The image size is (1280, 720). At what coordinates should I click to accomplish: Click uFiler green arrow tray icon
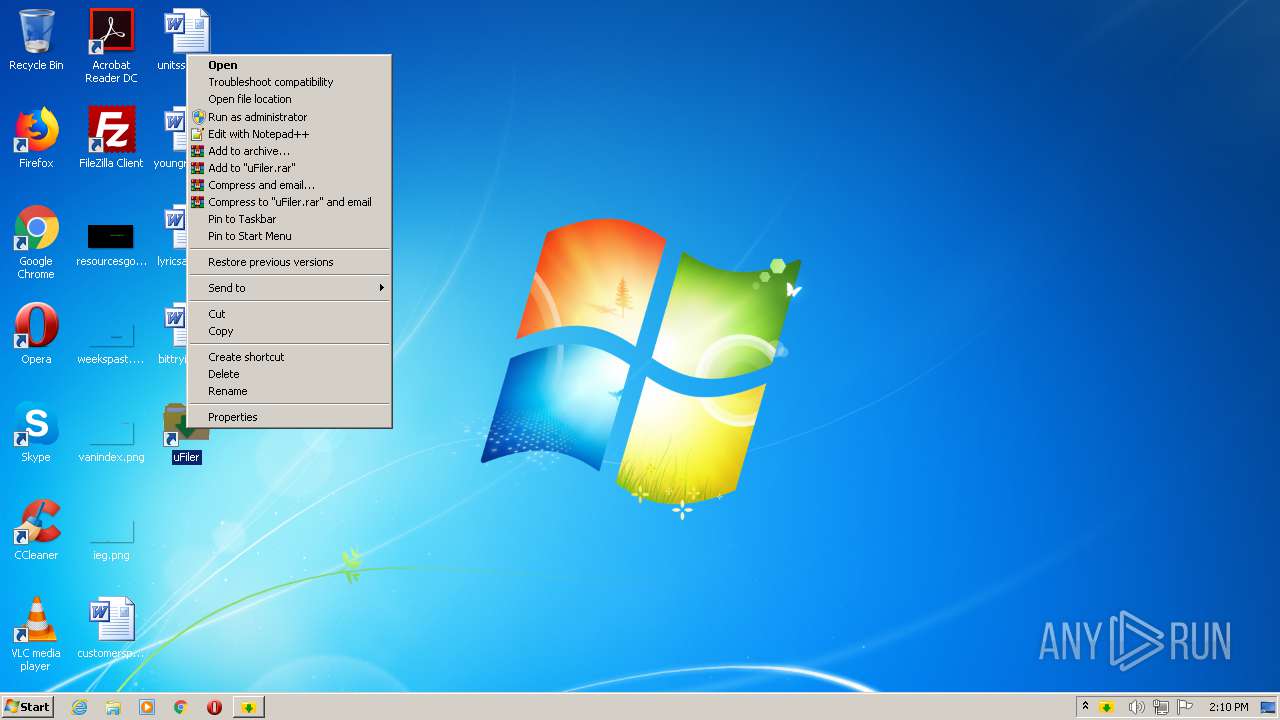point(1107,707)
